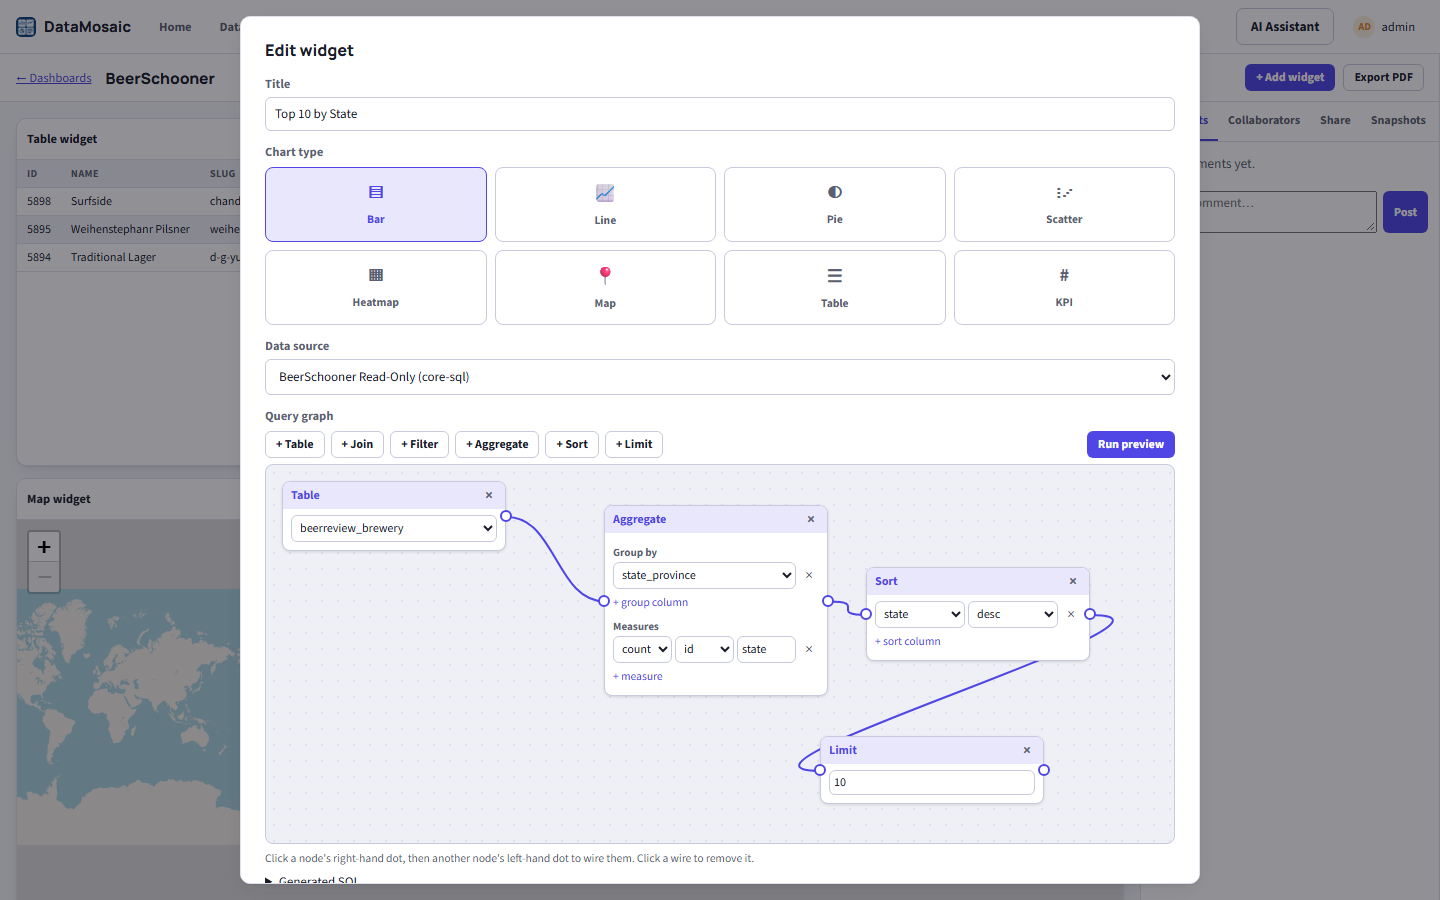Switch to the Collaborators tab

click(1264, 120)
